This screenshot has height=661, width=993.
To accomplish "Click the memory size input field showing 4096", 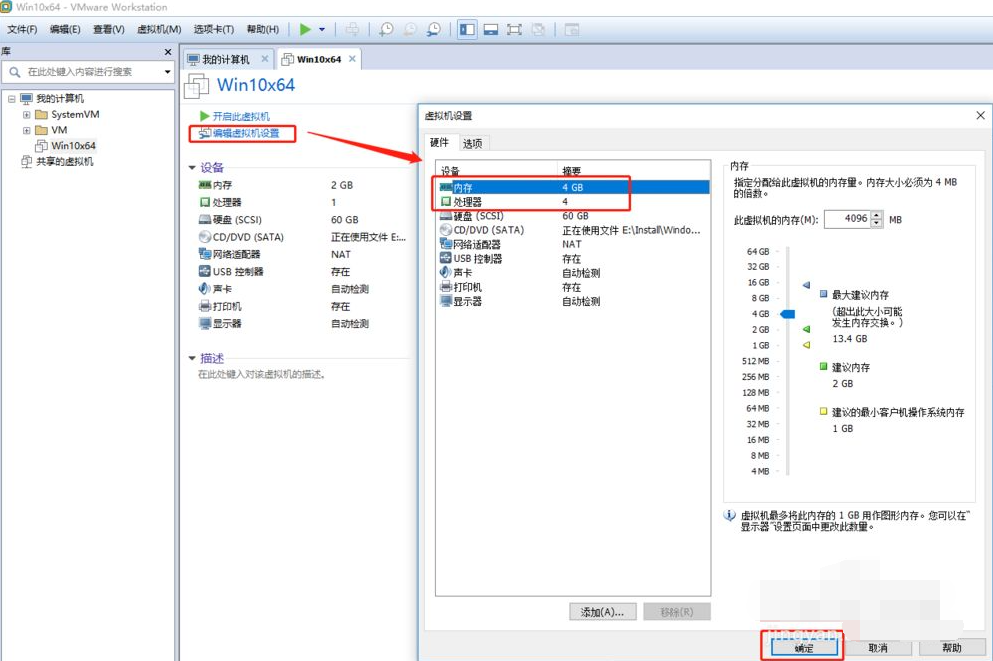I will (x=847, y=219).
